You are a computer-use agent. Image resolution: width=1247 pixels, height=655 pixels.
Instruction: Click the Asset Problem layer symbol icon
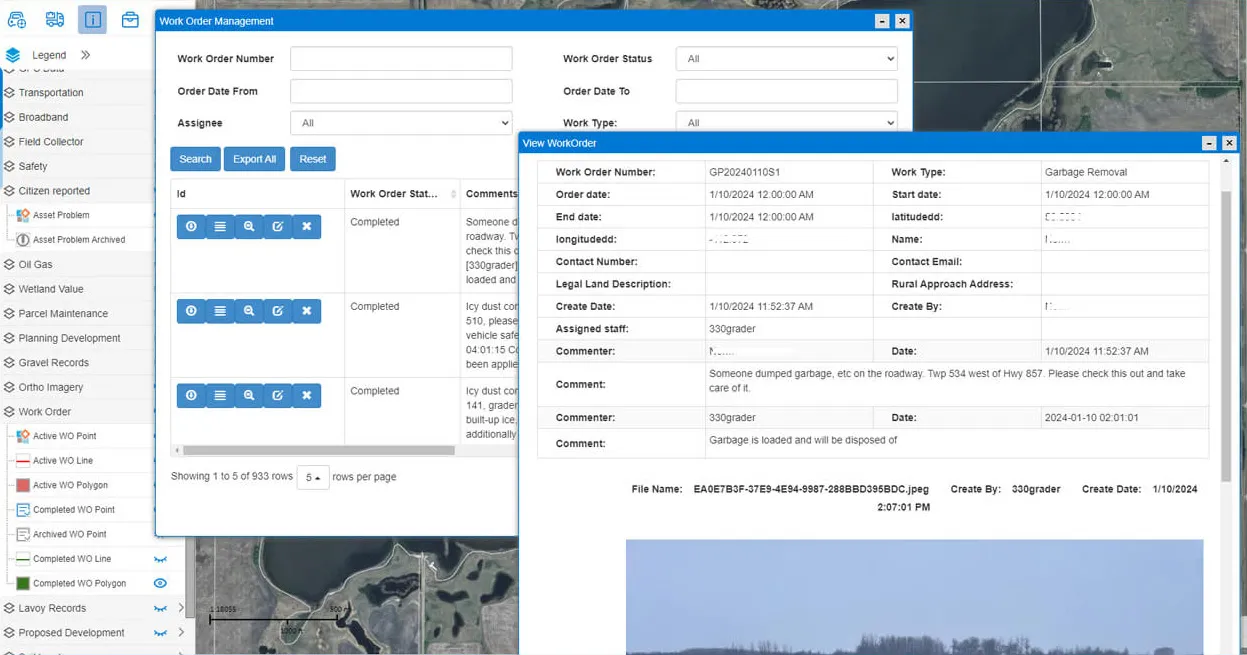[x=23, y=215]
